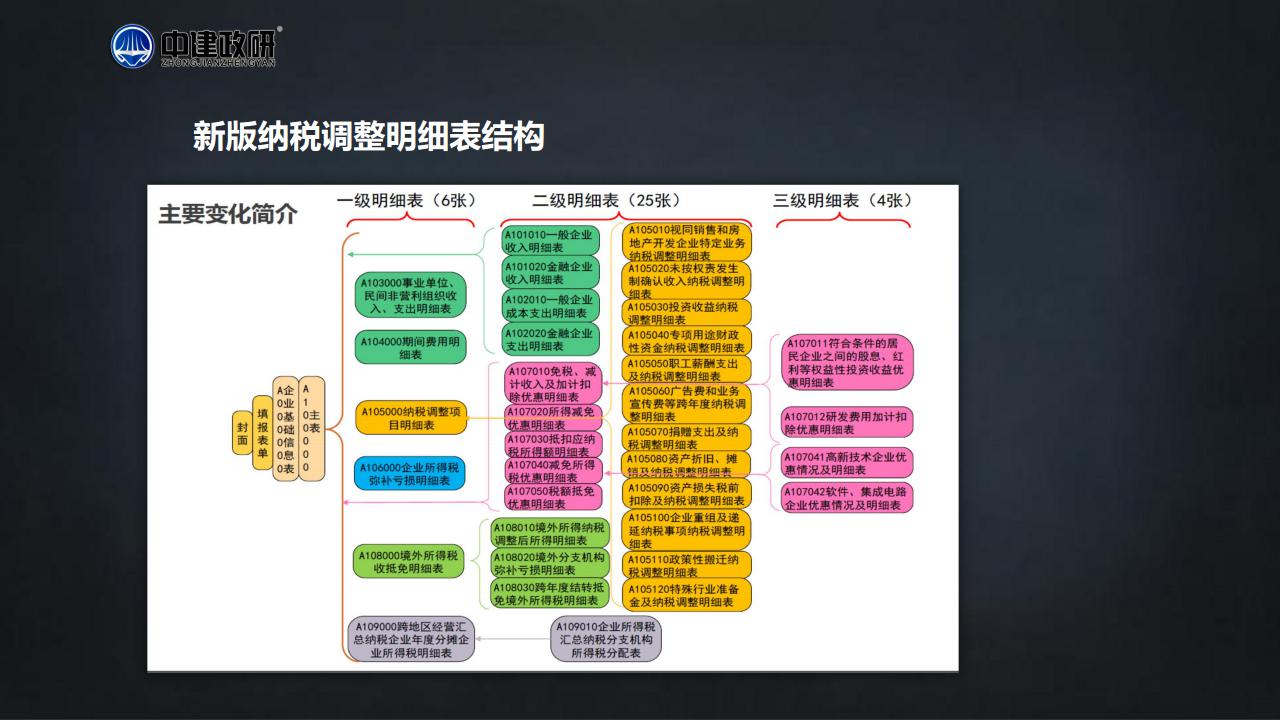Click A109010 汇总纳税分支机构分配表
Screen dimensions: 1280x720
606,639
